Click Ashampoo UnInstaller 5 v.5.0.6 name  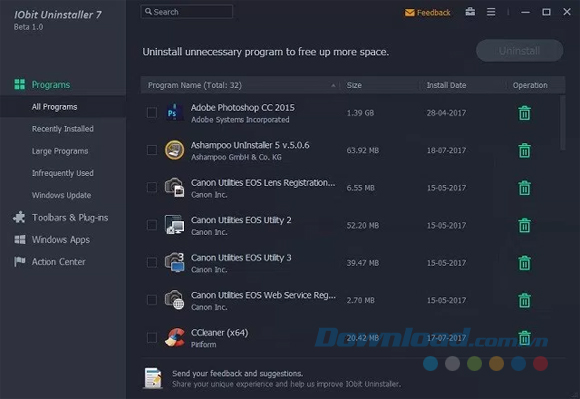(x=250, y=145)
